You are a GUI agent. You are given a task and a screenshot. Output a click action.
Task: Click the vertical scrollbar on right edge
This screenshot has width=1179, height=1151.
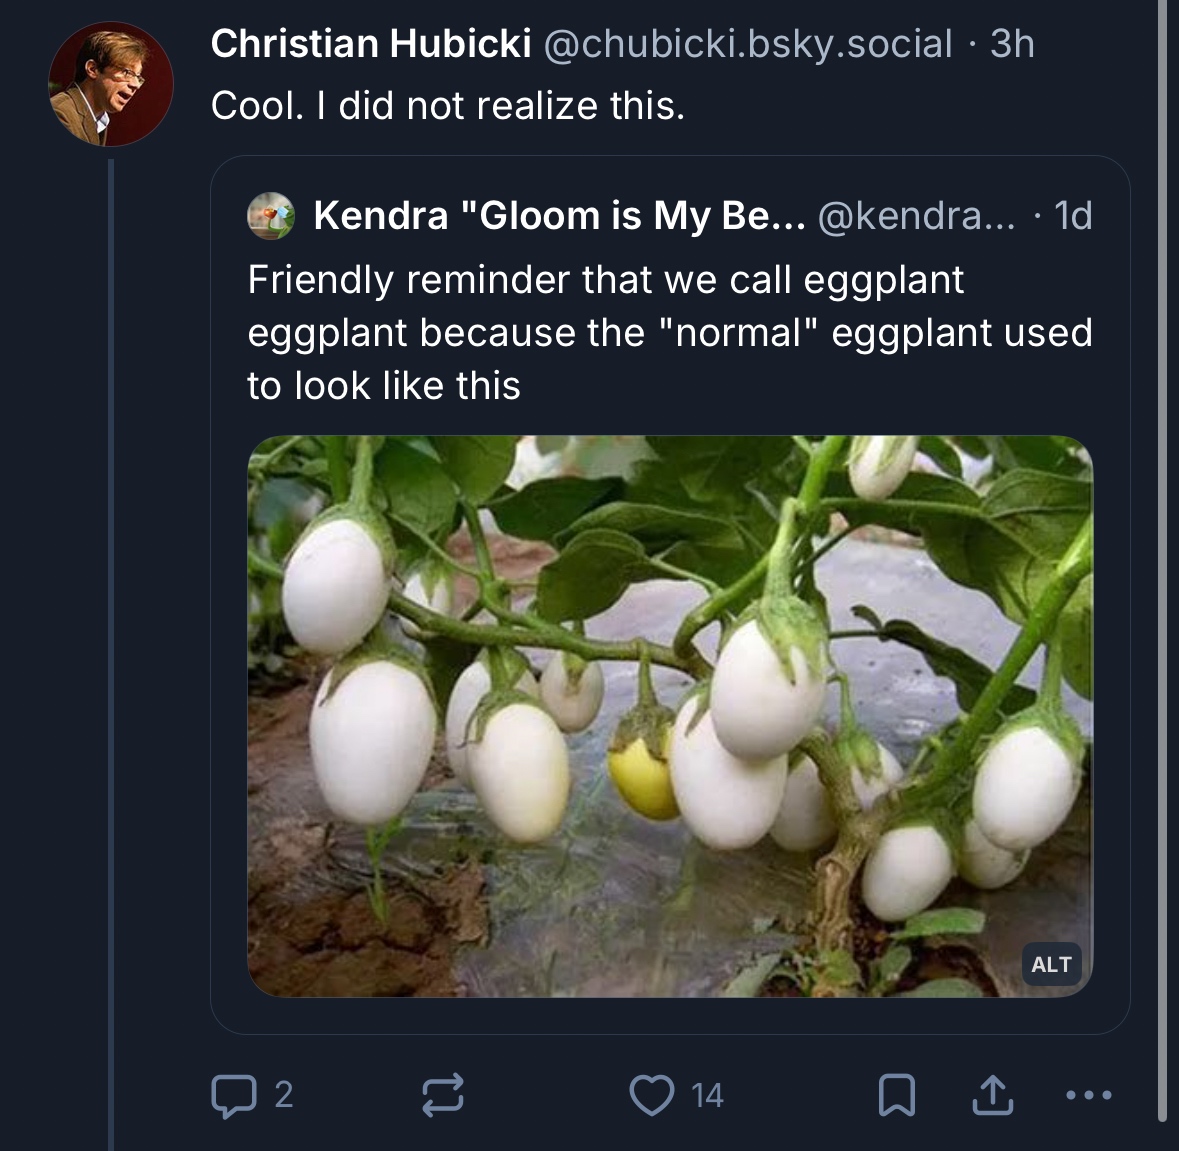(1162, 560)
